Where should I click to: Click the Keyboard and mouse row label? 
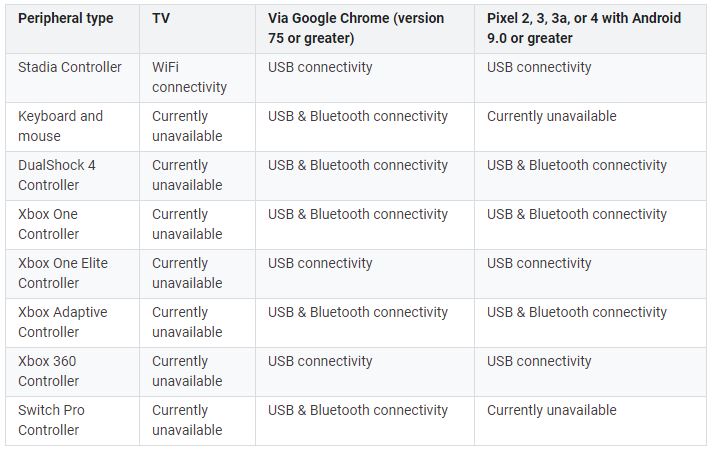click(x=60, y=126)
